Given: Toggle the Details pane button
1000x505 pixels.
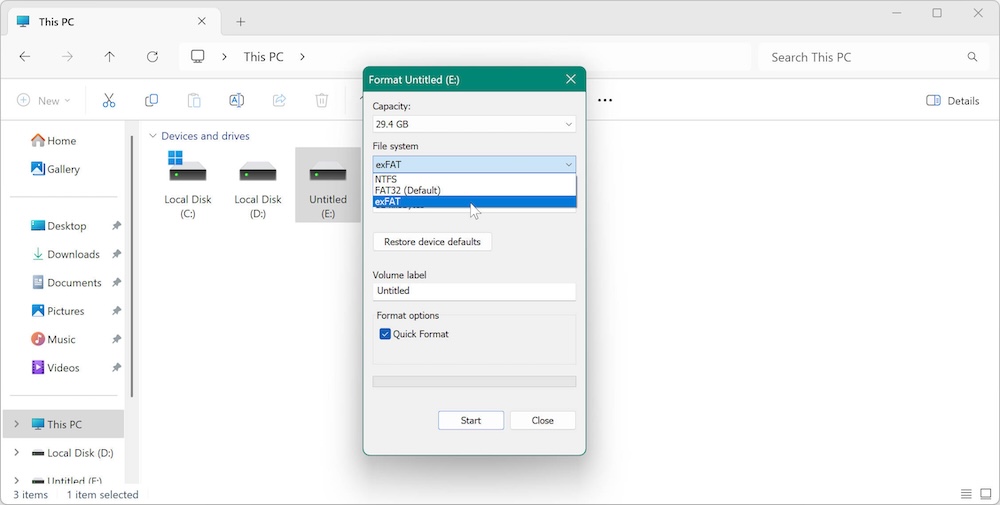Looking at the screenshot, I should pos(952,100).
